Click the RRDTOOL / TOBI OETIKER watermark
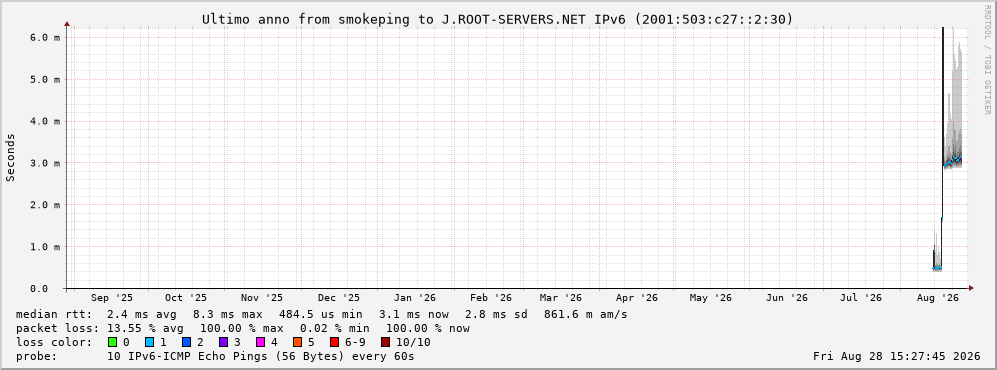 tap(987, 59)
